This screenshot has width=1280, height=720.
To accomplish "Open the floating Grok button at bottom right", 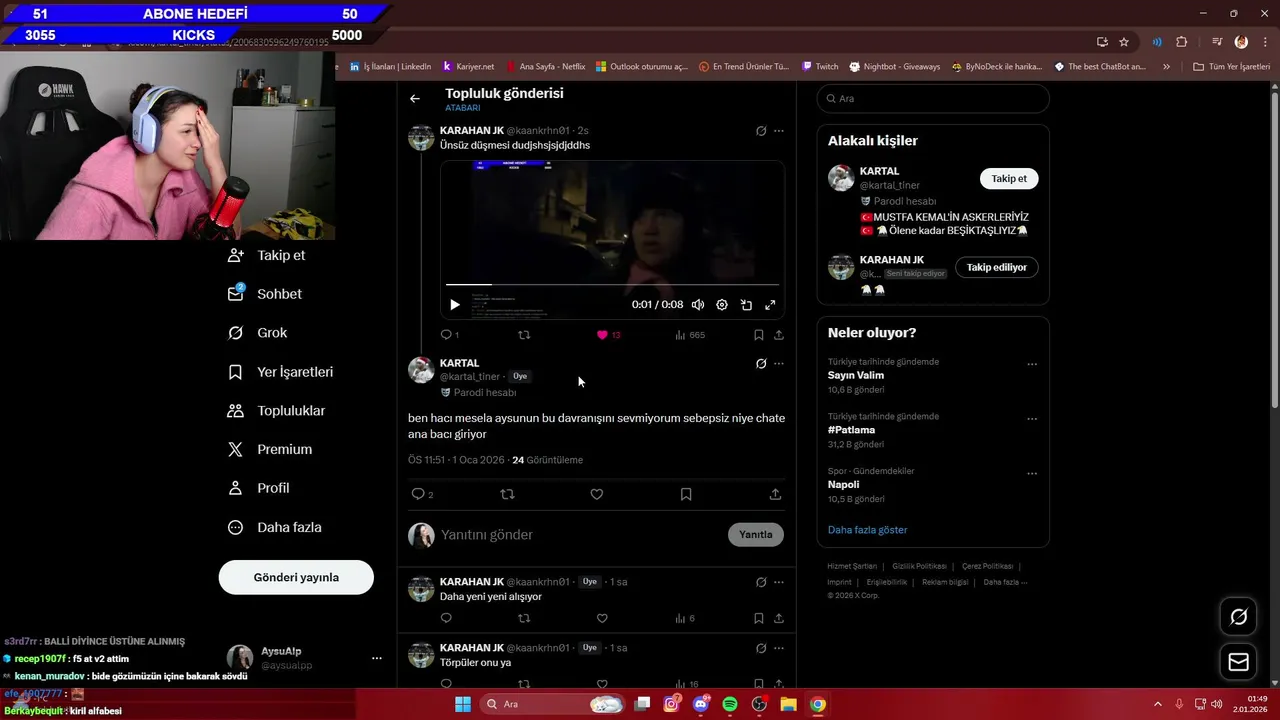I will click(x=1238, y=617).
